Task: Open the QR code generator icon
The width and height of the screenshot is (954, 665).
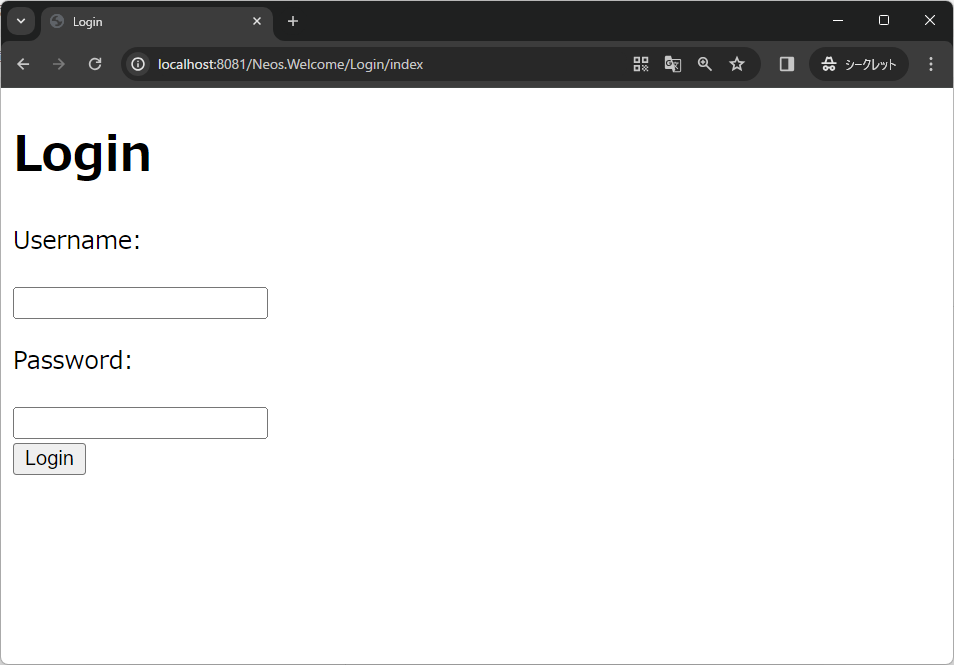Action: point(641,64)
